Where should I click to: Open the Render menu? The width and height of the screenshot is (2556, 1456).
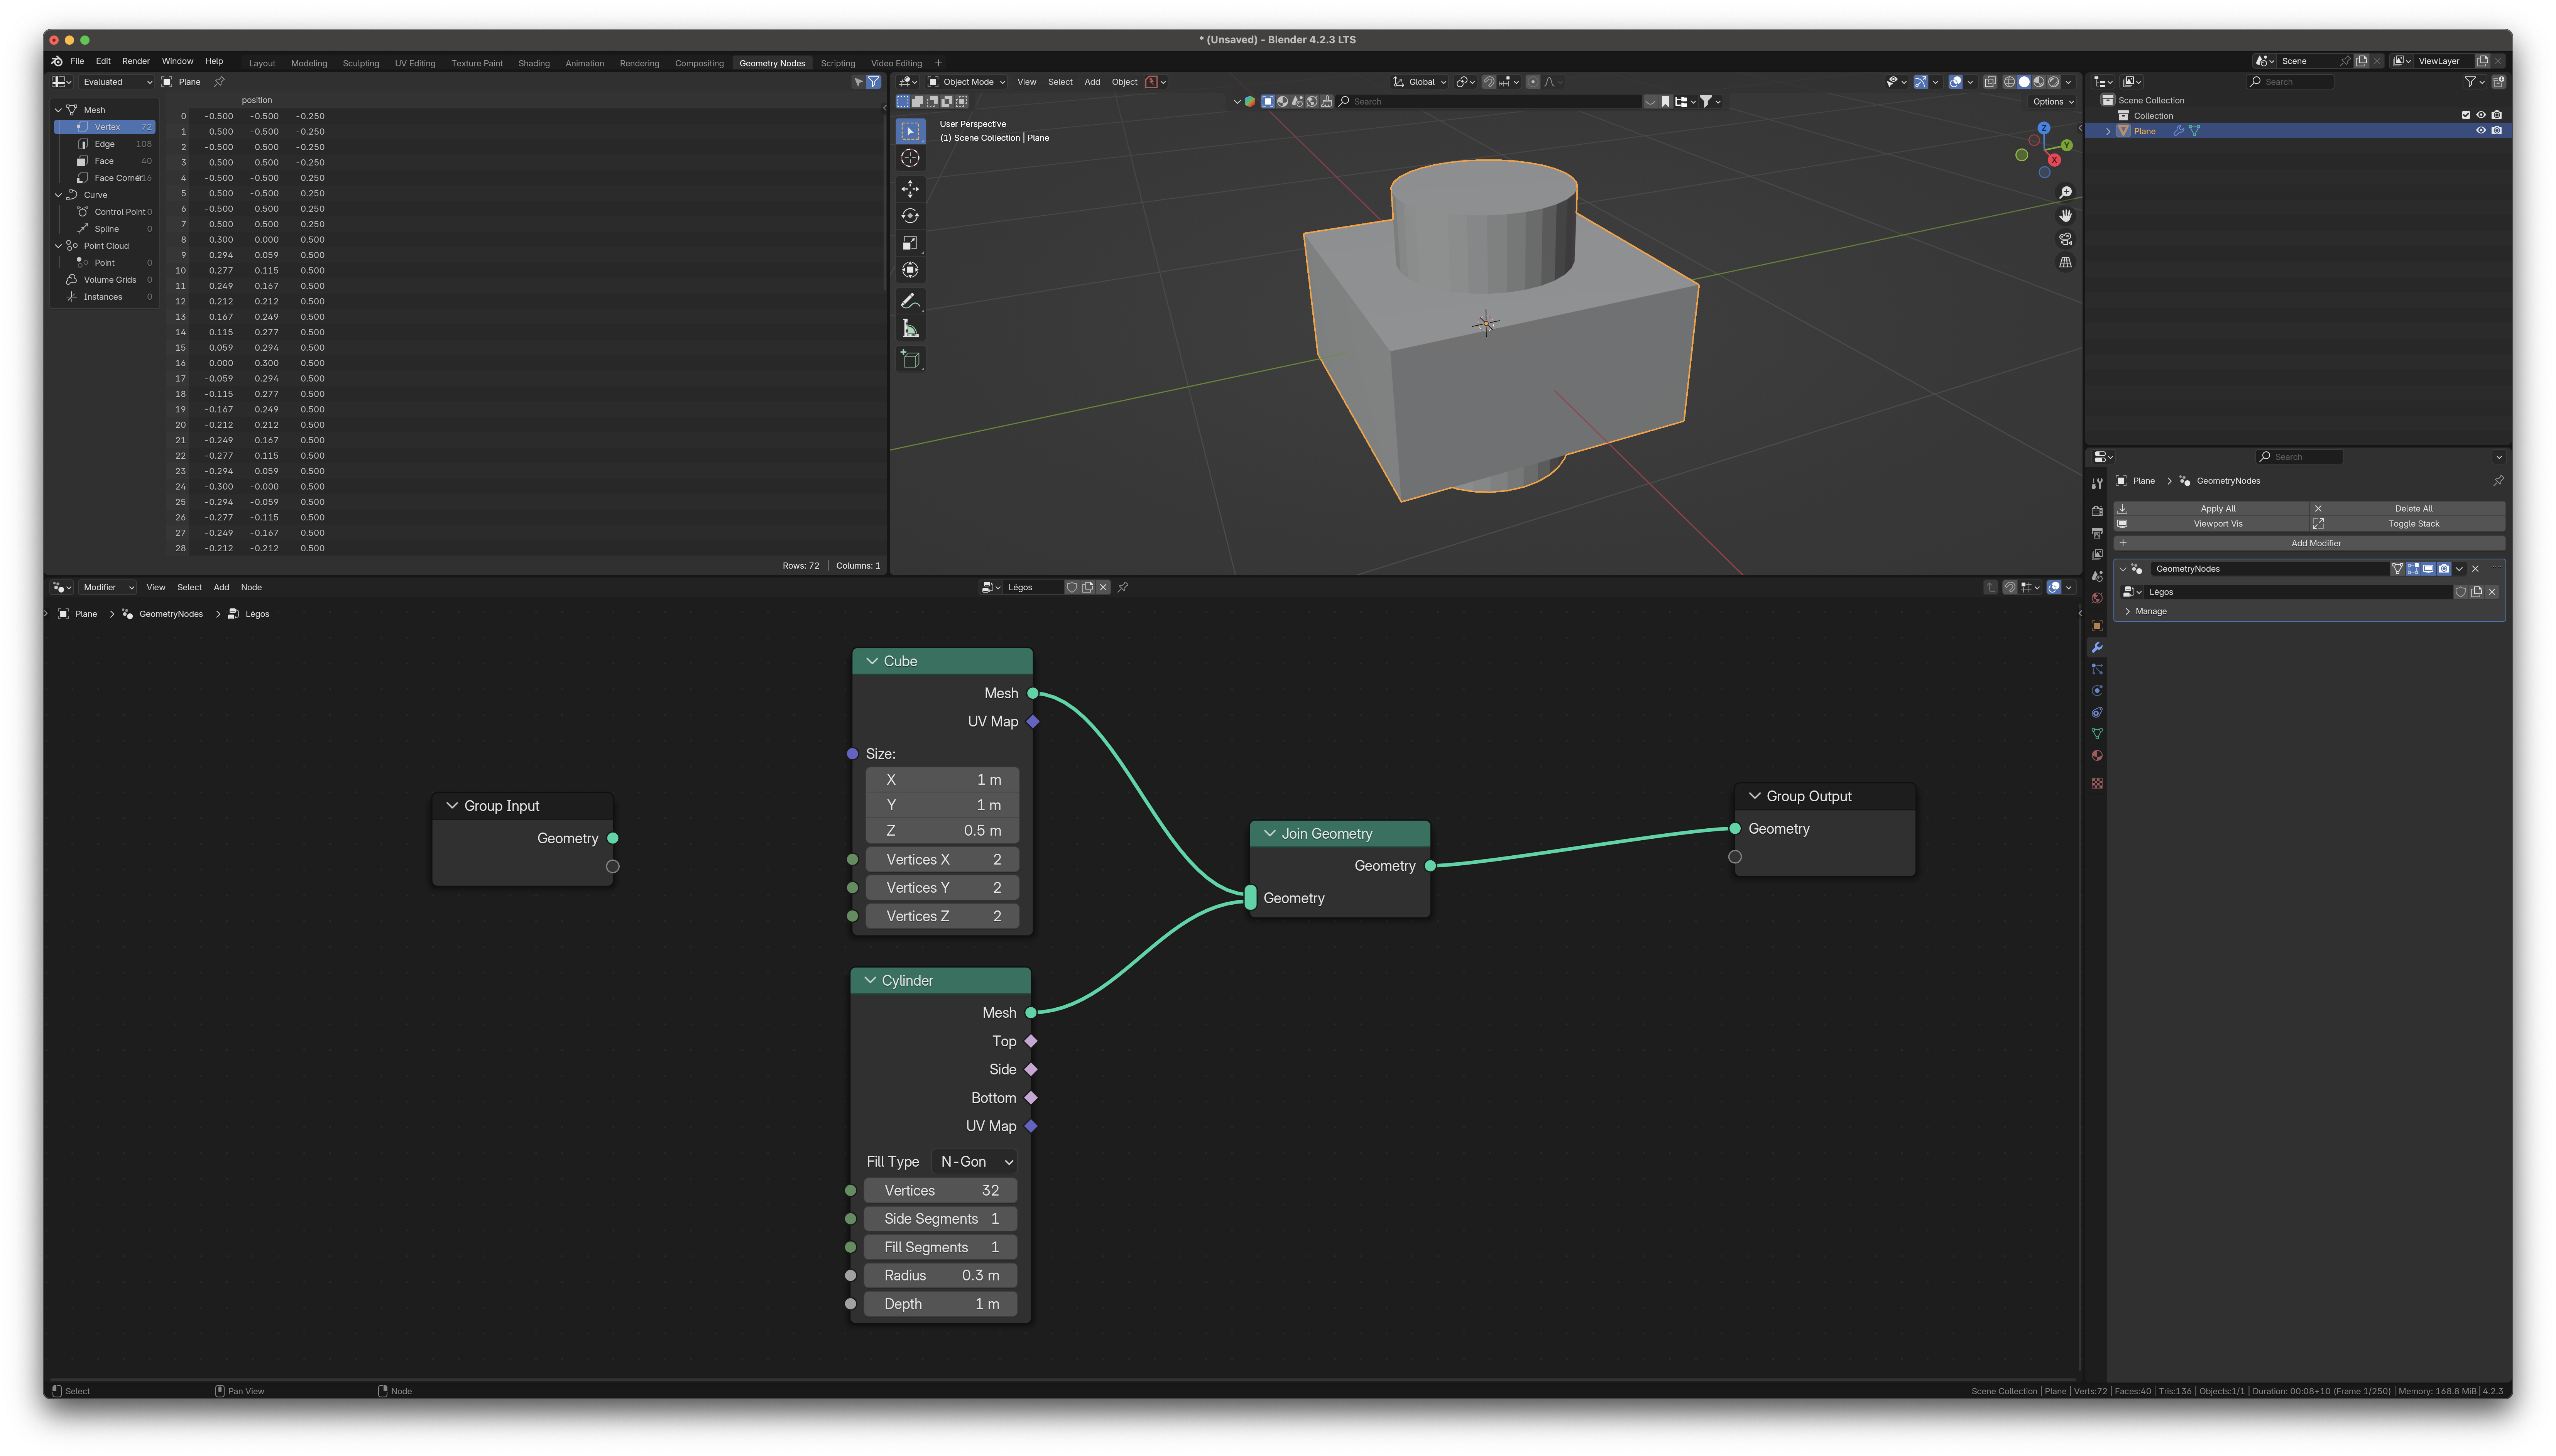click(136, 61)
